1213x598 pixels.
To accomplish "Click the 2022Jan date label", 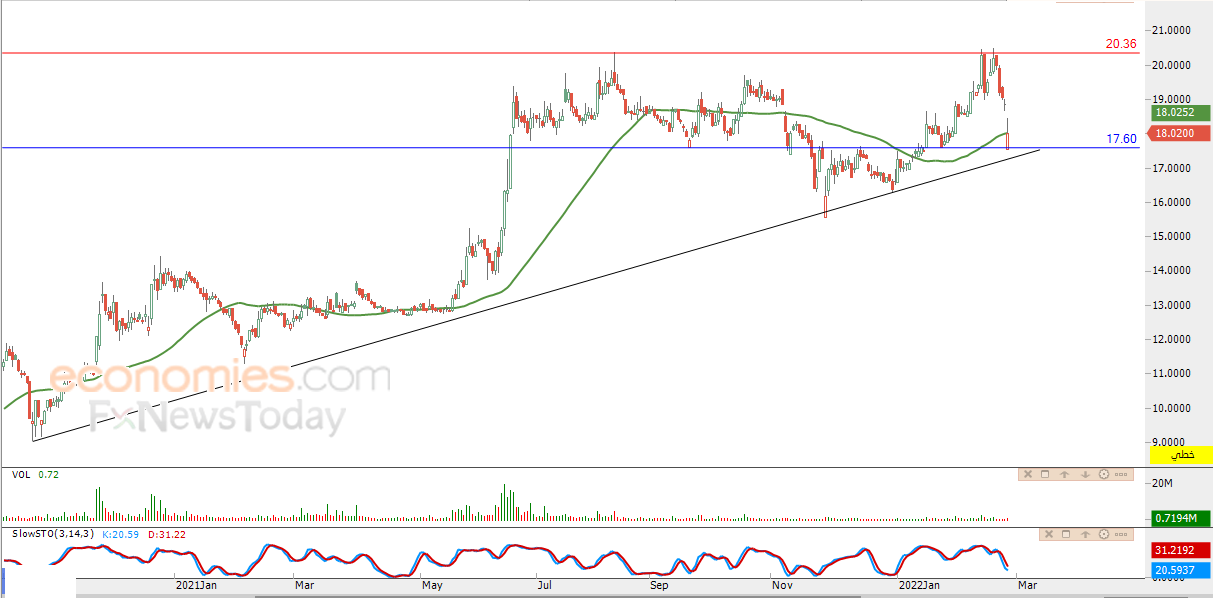I will (x=920, y=584).
